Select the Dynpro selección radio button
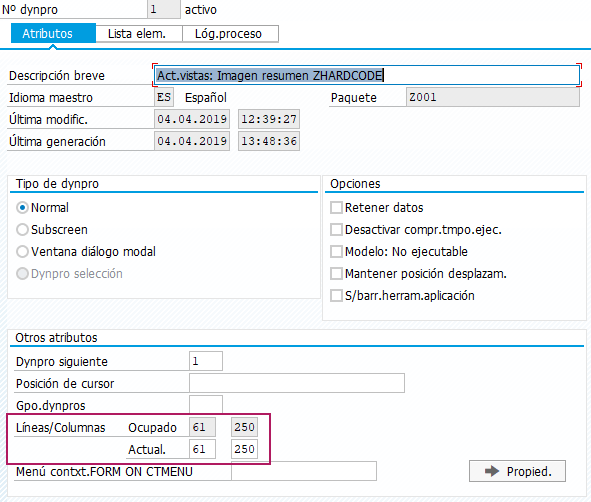 click(22, 274)
